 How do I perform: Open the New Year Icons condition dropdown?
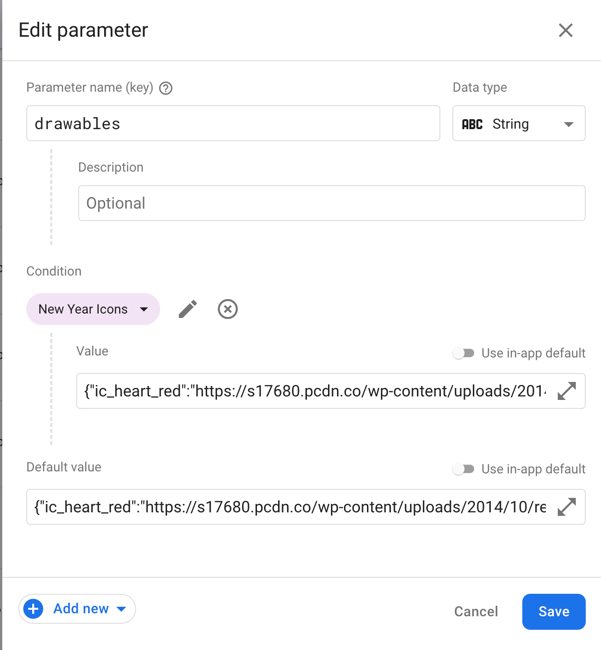[x=144, y=309]
